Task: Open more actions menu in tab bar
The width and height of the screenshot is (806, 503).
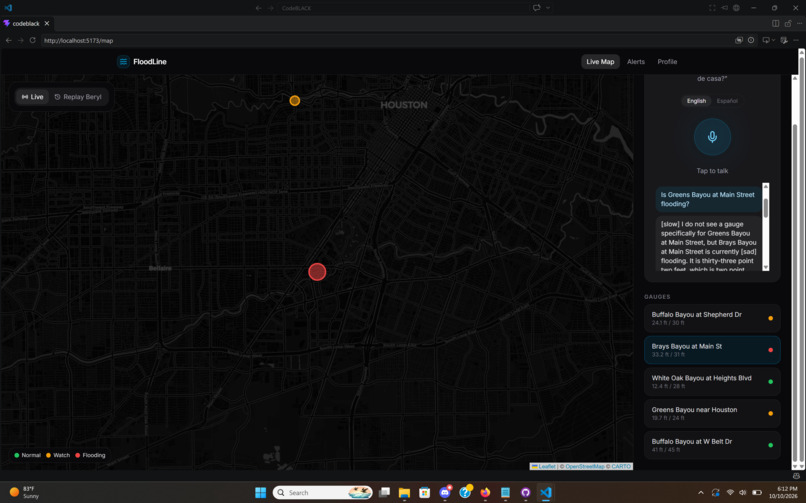Action: coord(799,23)
